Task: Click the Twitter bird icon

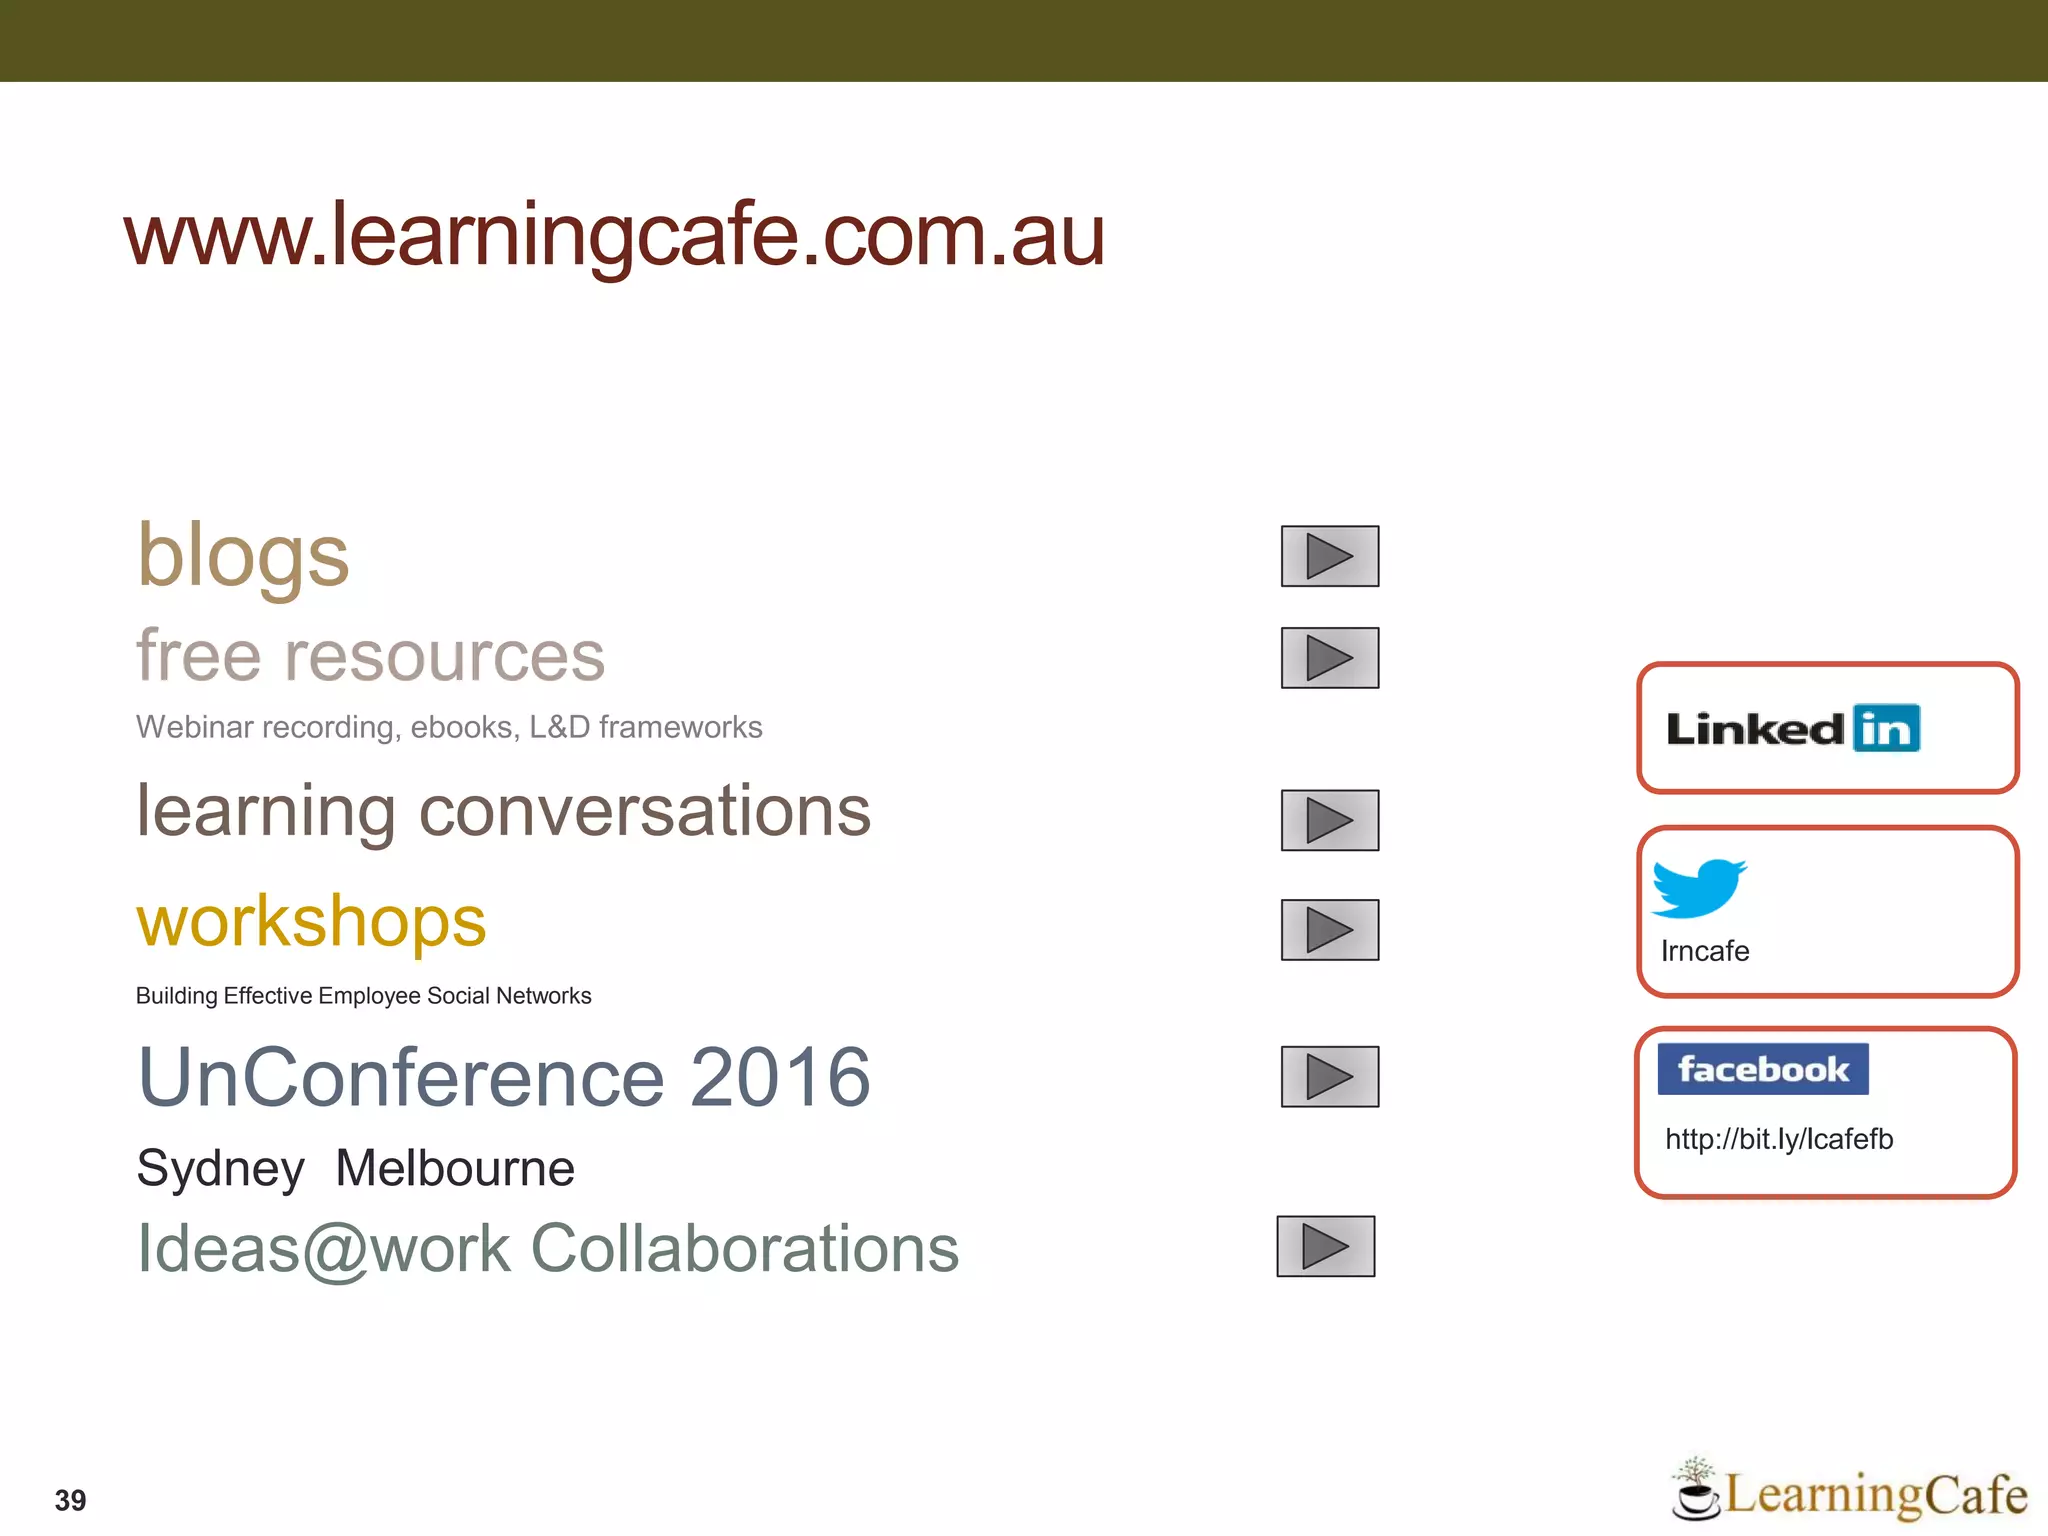Action: tap(1699, 887)
